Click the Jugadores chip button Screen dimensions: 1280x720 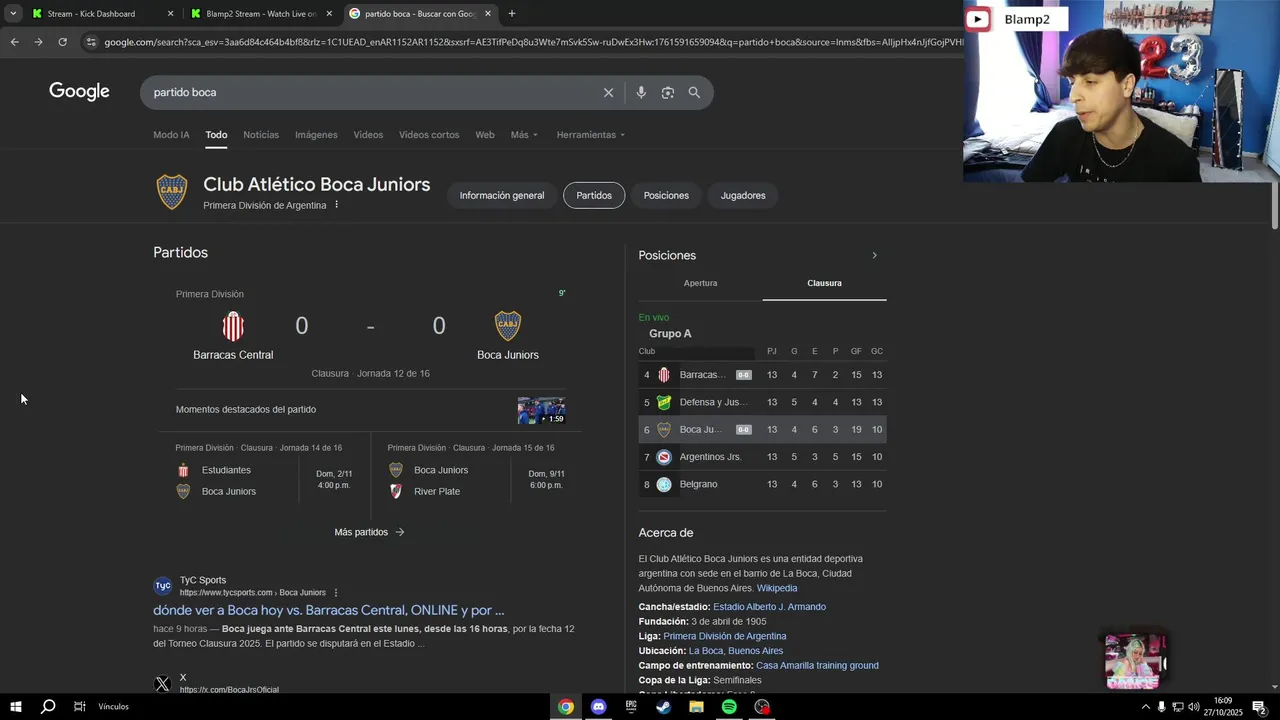tap(743, 195)
